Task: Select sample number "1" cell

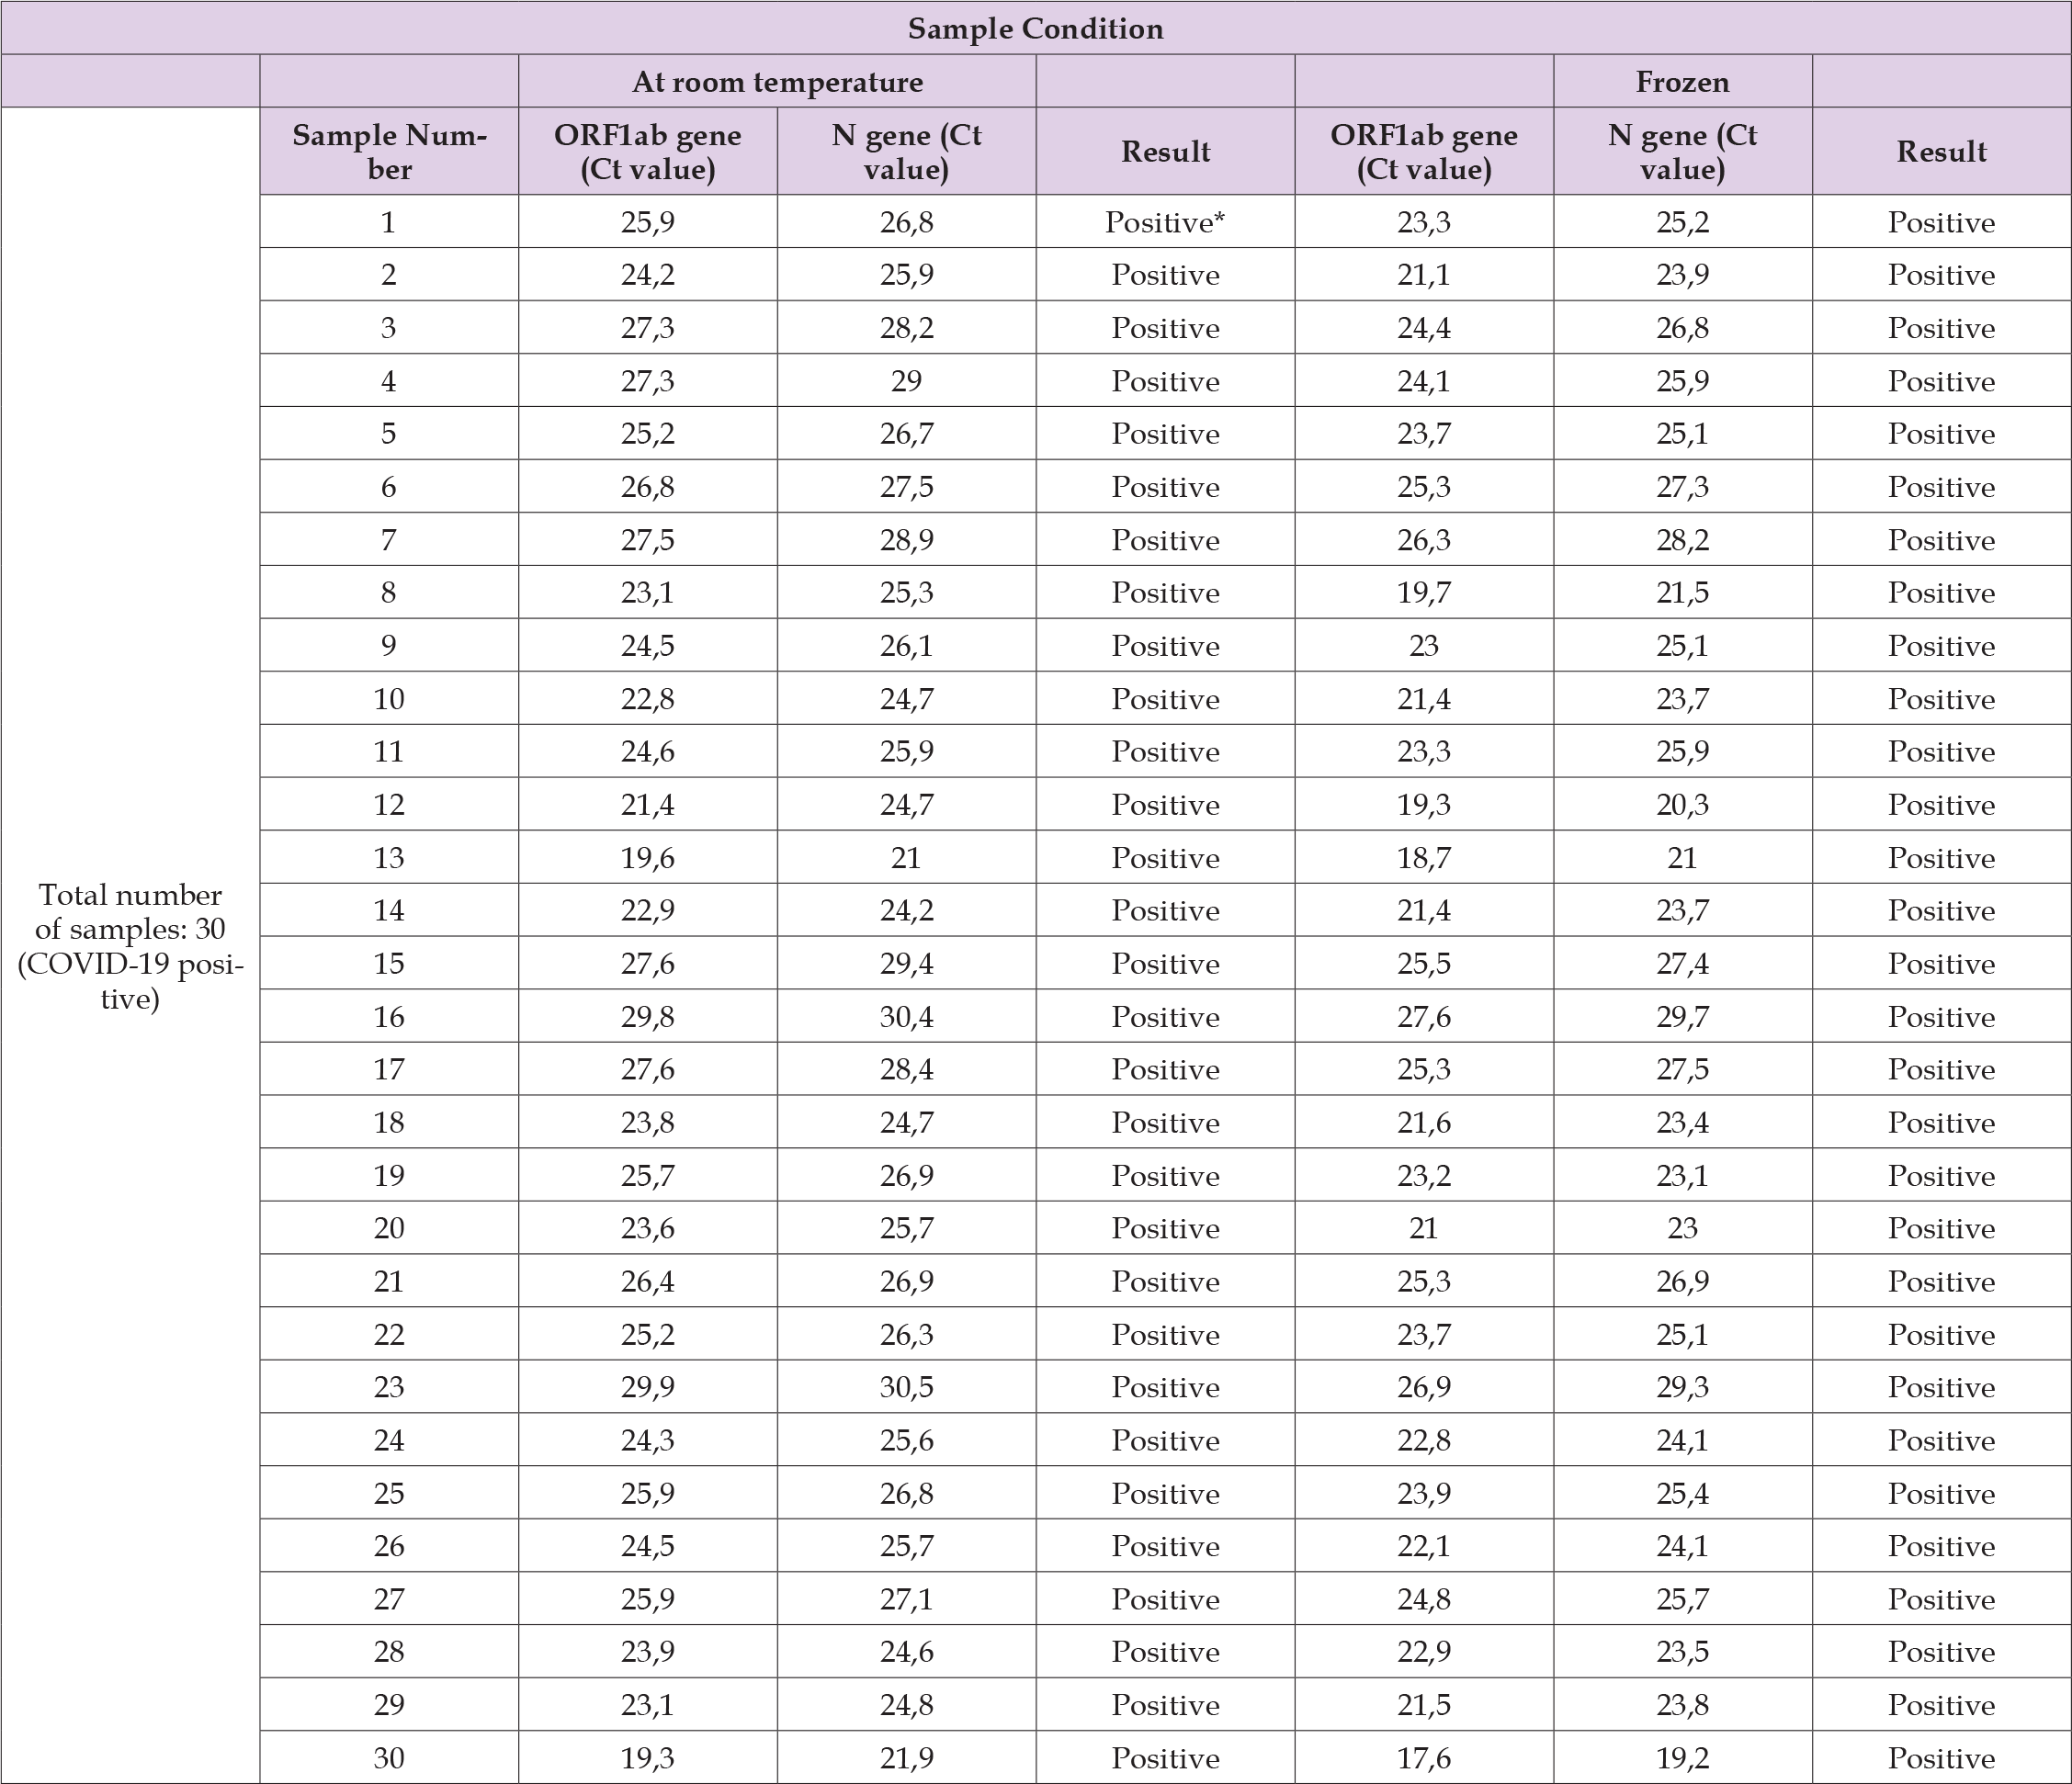Action: [388, 222]
